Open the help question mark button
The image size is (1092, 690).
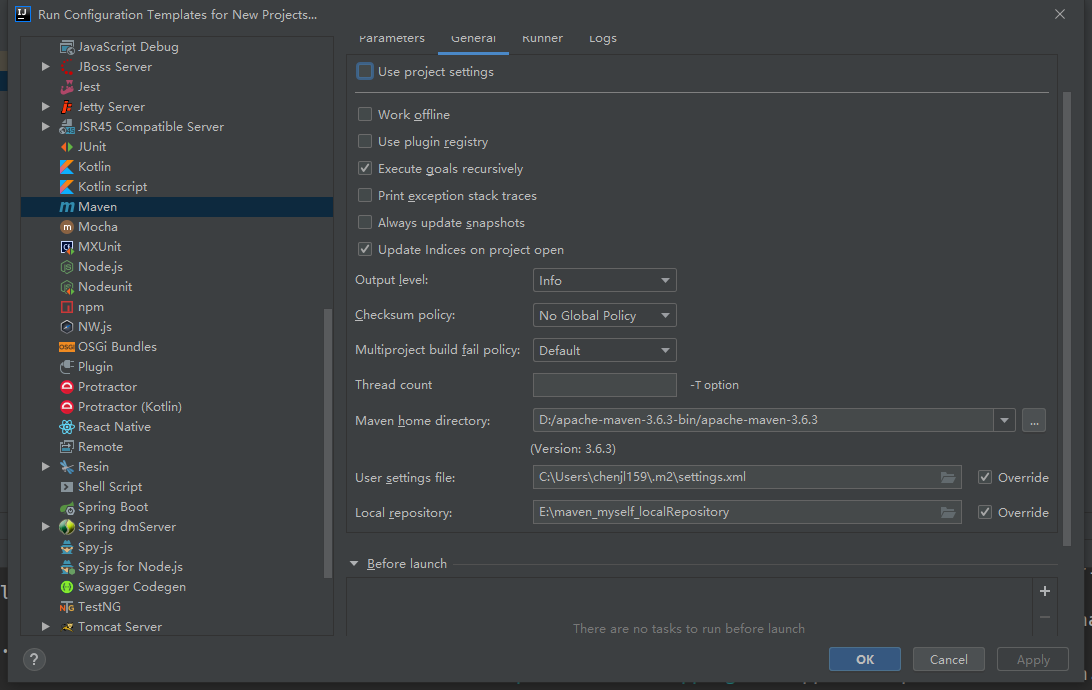point(35,660)
